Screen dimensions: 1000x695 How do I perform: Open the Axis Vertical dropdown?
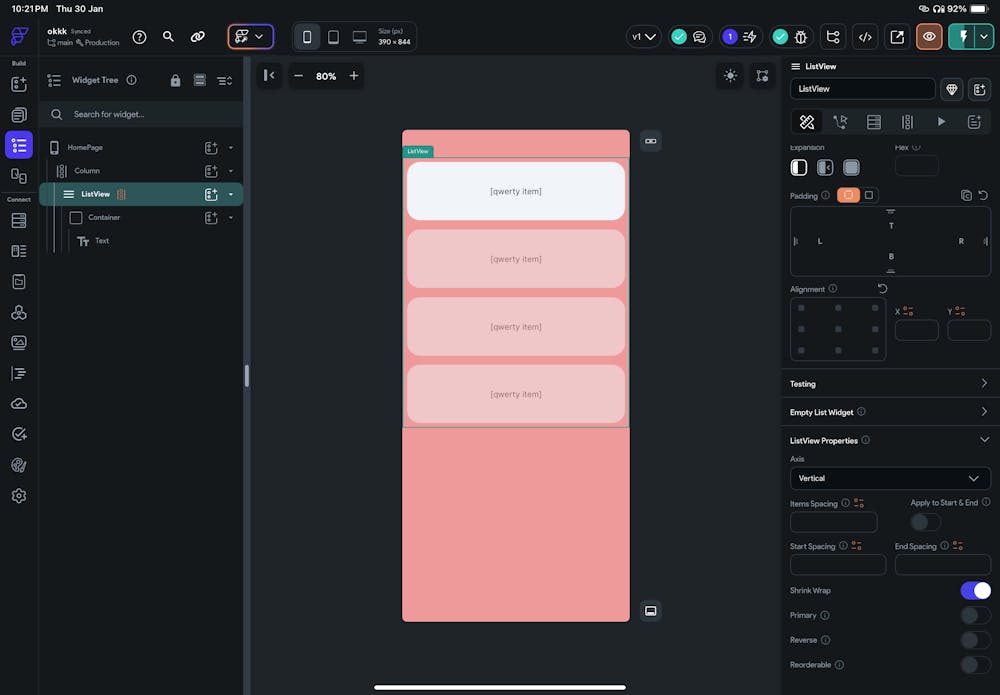pyautogui.click(x=887, y=478)
